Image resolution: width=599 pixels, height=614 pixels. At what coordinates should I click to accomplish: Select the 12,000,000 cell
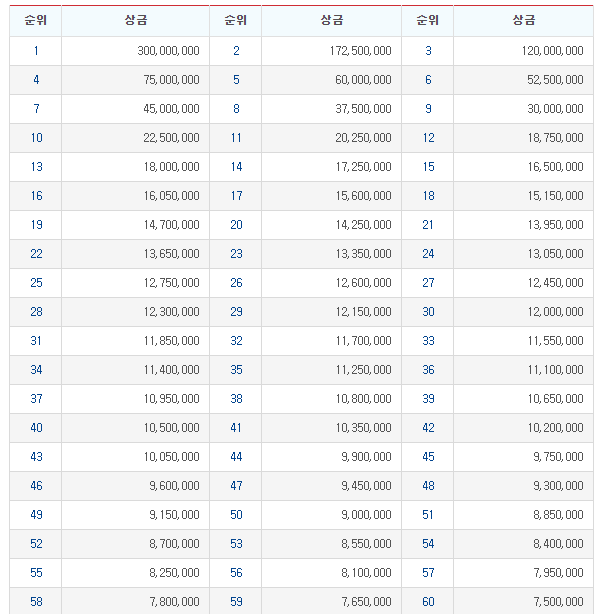click(555, 312)
